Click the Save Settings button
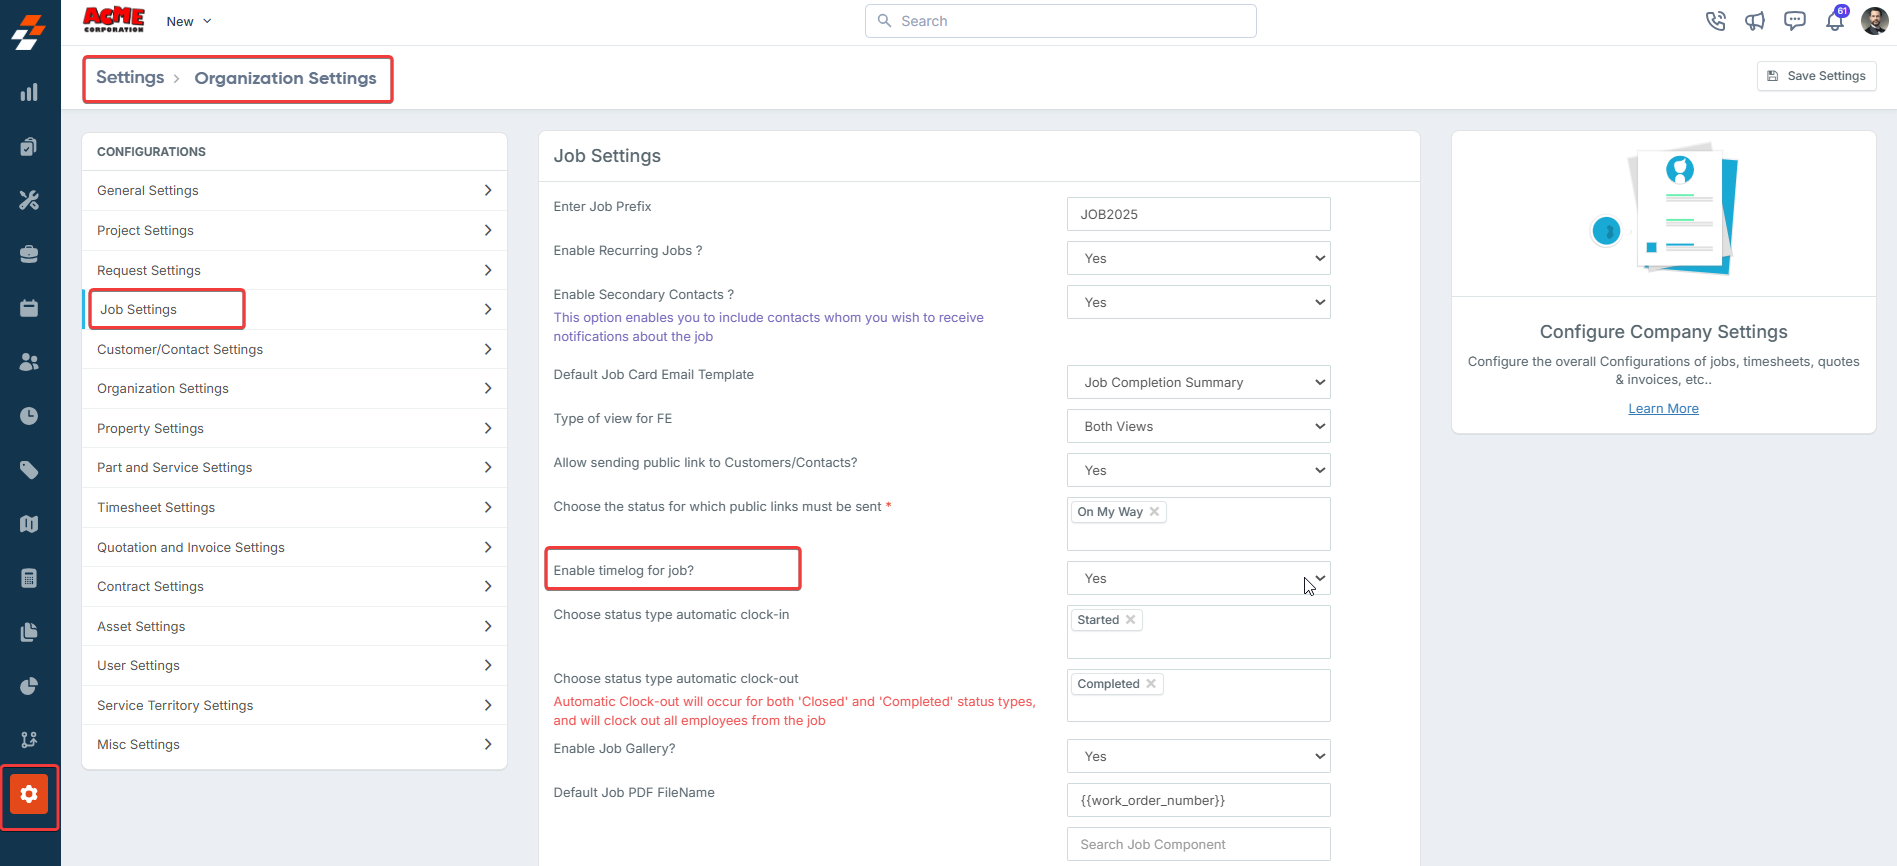The image size is (1897, 866). tap(1816, 76)
